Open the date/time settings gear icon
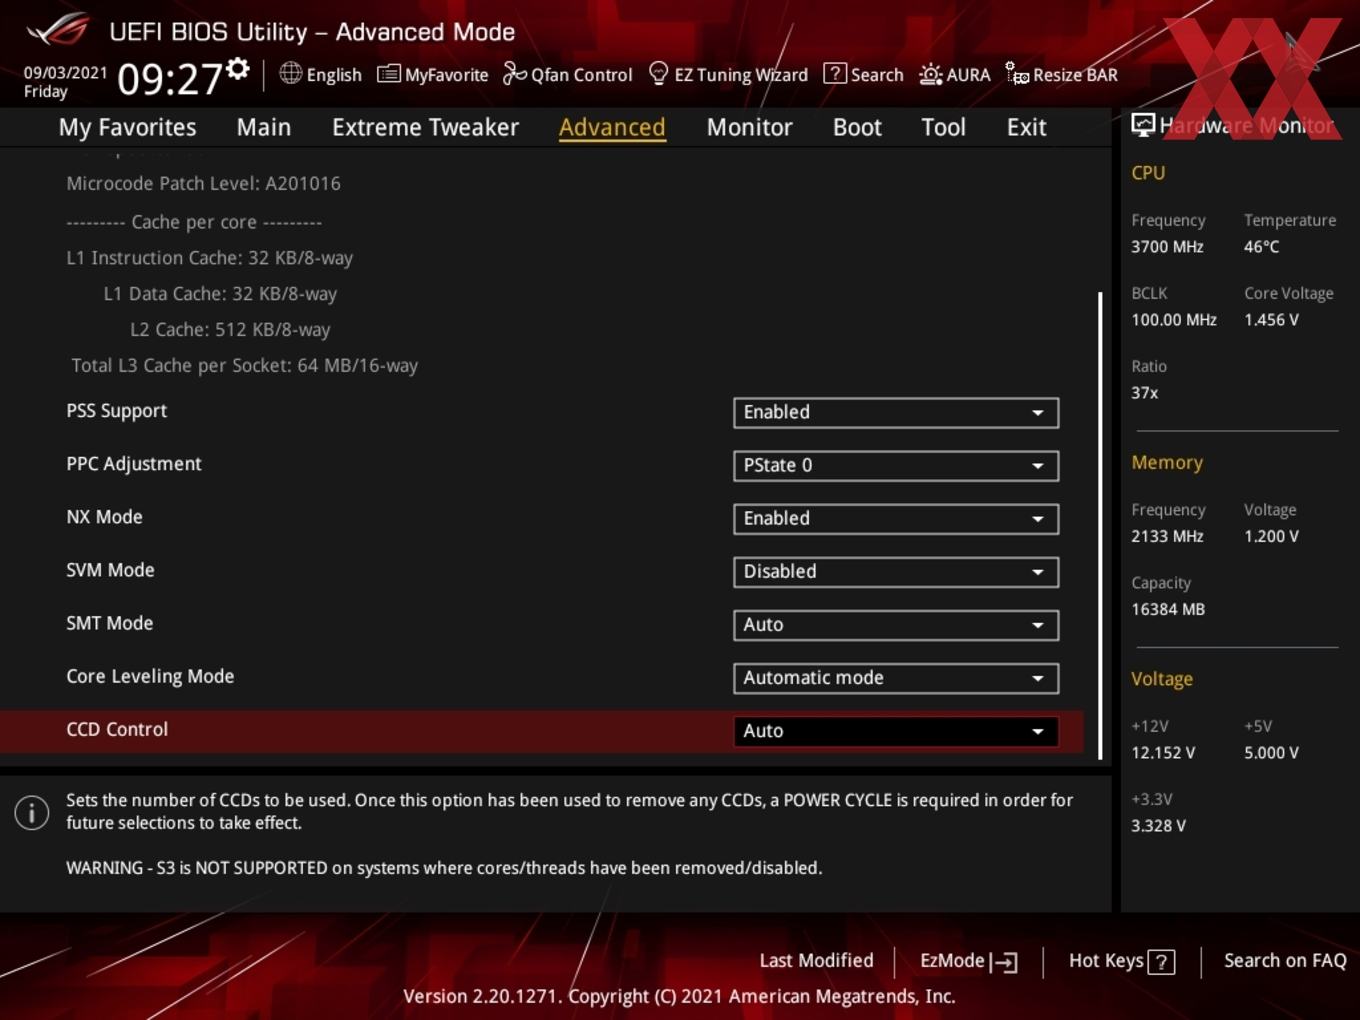Screen dimensions: 1360x1020 point(237,68)
